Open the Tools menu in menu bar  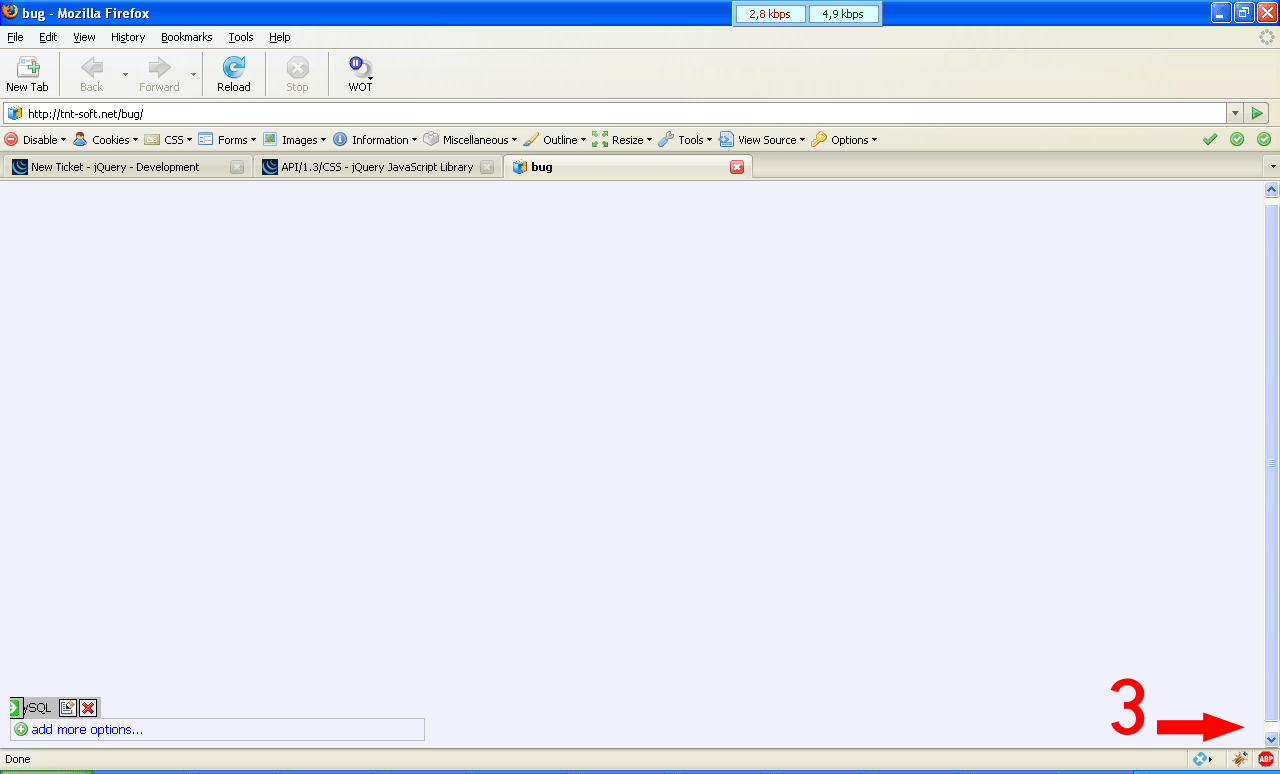[240, 37]
